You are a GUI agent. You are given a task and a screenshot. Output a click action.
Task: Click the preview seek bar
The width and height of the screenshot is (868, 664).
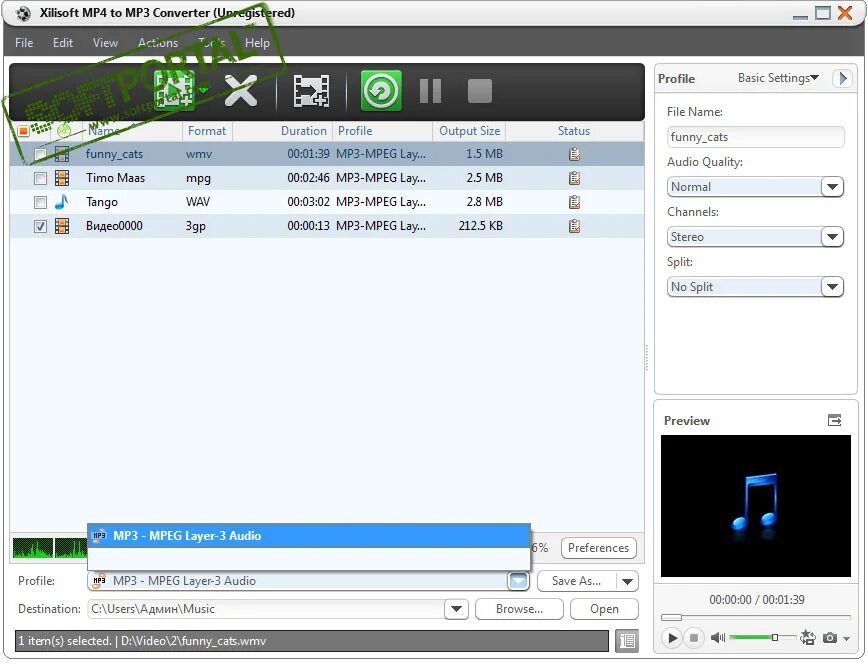pyautogui.click(x=756, y=617)
